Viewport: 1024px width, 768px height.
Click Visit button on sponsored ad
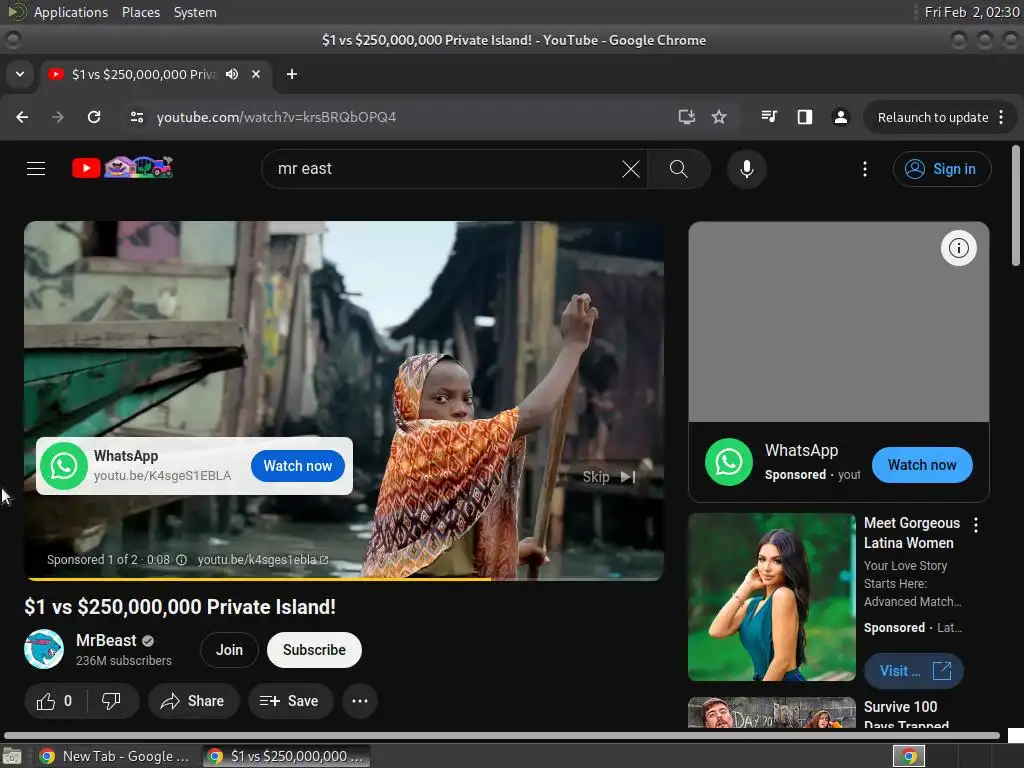pyautogui.click(x=914, y=671)
